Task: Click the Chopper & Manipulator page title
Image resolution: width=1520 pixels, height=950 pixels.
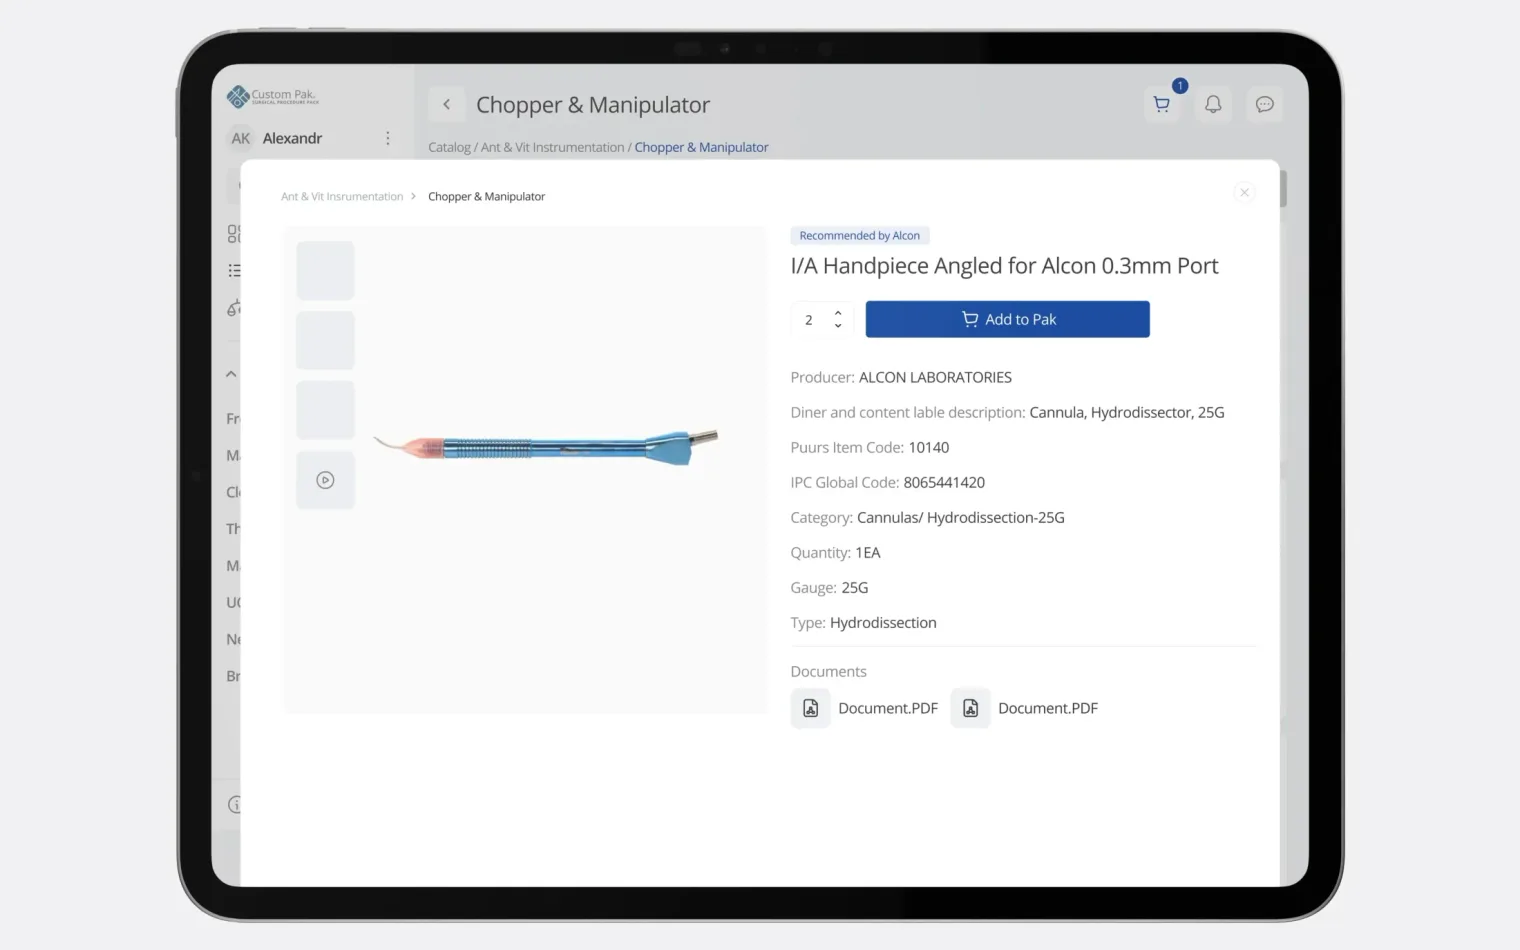Action: coord(593,105)
